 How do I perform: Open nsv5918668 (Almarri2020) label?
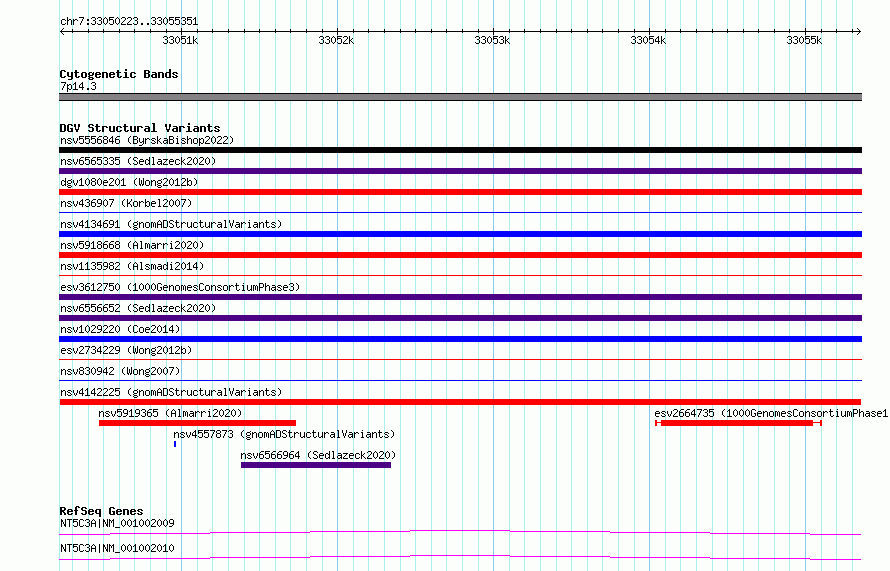click(x=132, y=245)
